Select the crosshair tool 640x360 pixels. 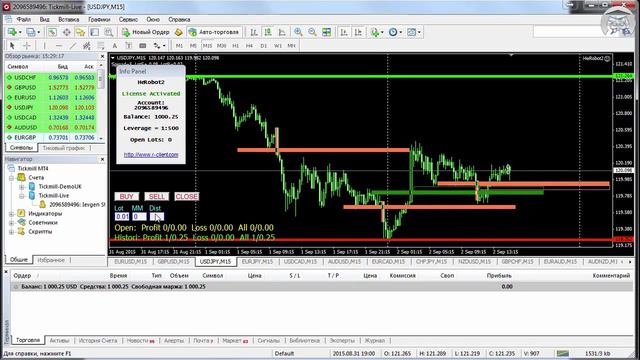click(27, 46)
